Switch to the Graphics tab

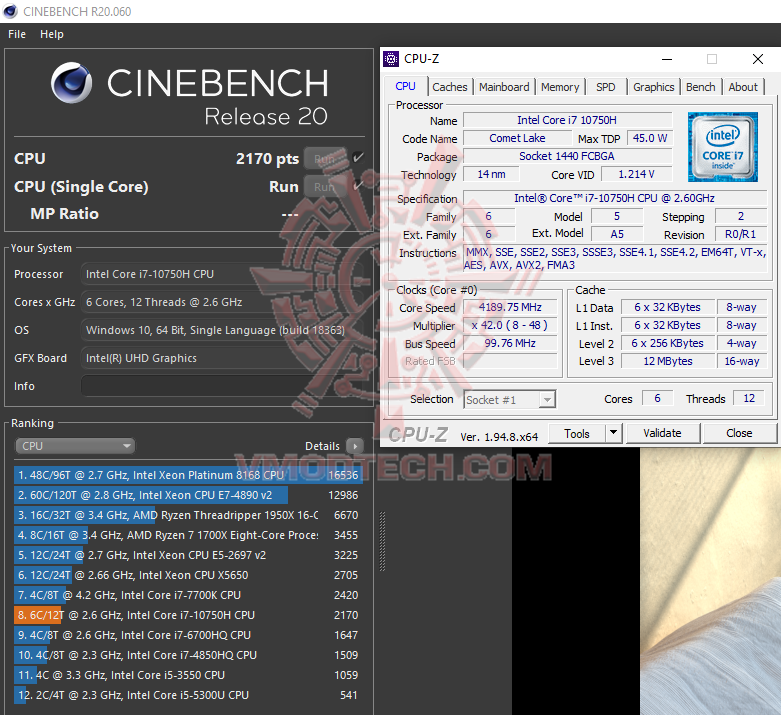(x=653, y=87)
